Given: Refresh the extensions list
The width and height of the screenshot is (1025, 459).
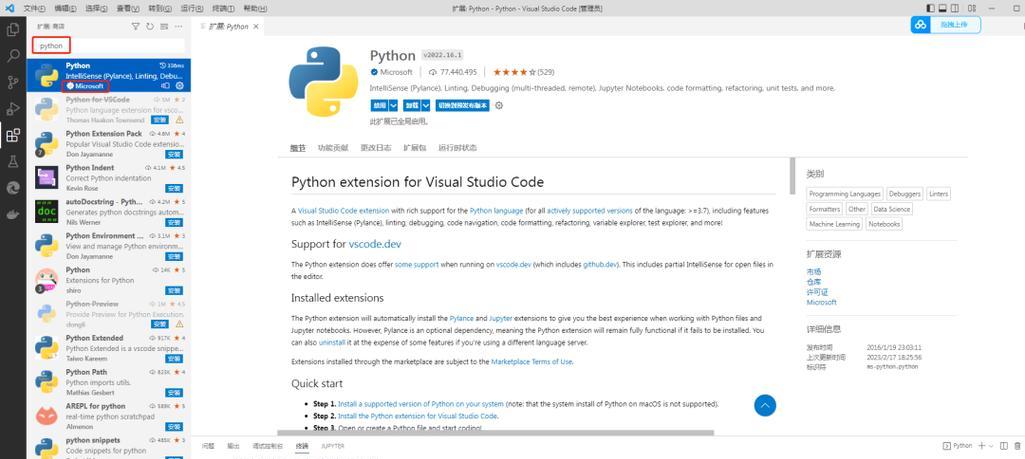Looking at the screenshot, I should pos(150,27).
